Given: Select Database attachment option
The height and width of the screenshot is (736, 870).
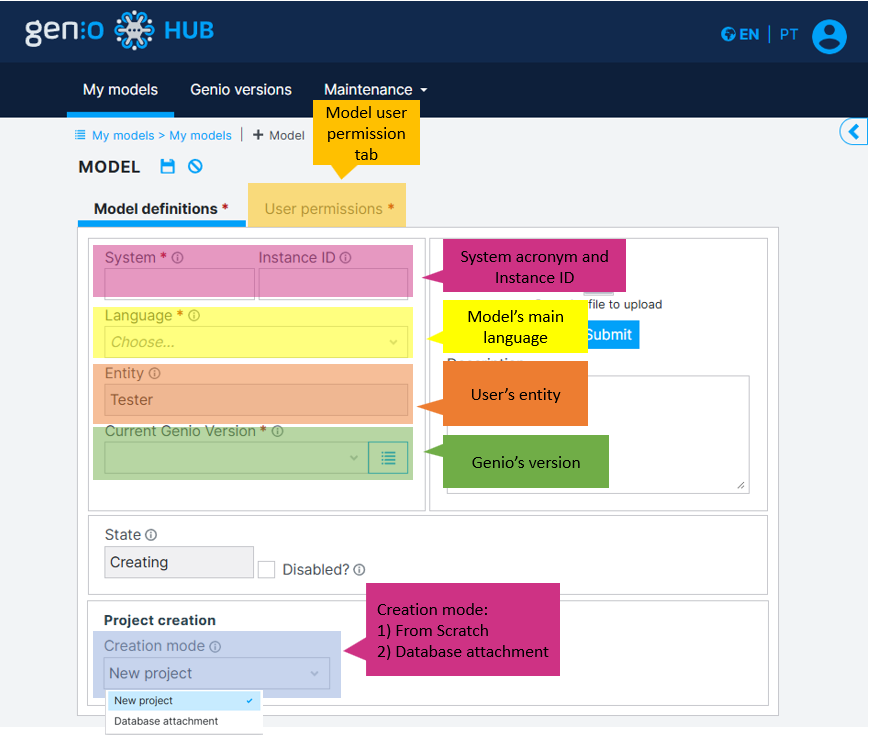Looking at the screenshot, I should click(184, 721).
